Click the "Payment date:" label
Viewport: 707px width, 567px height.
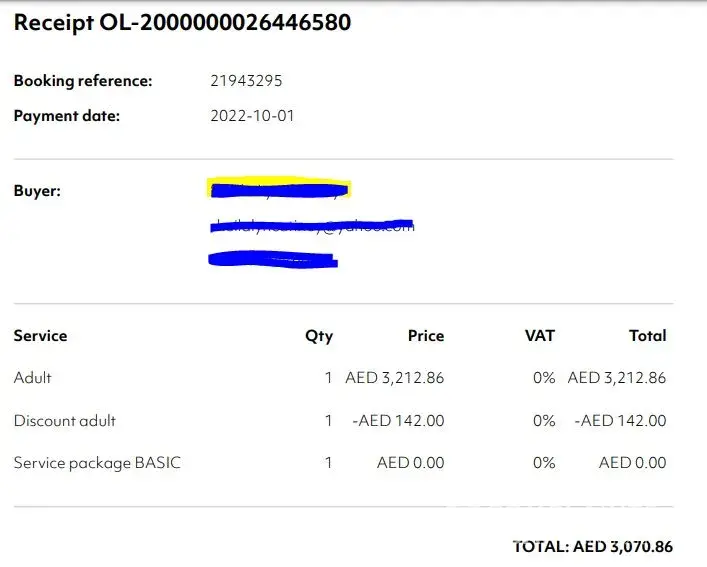tap(67, 115)
